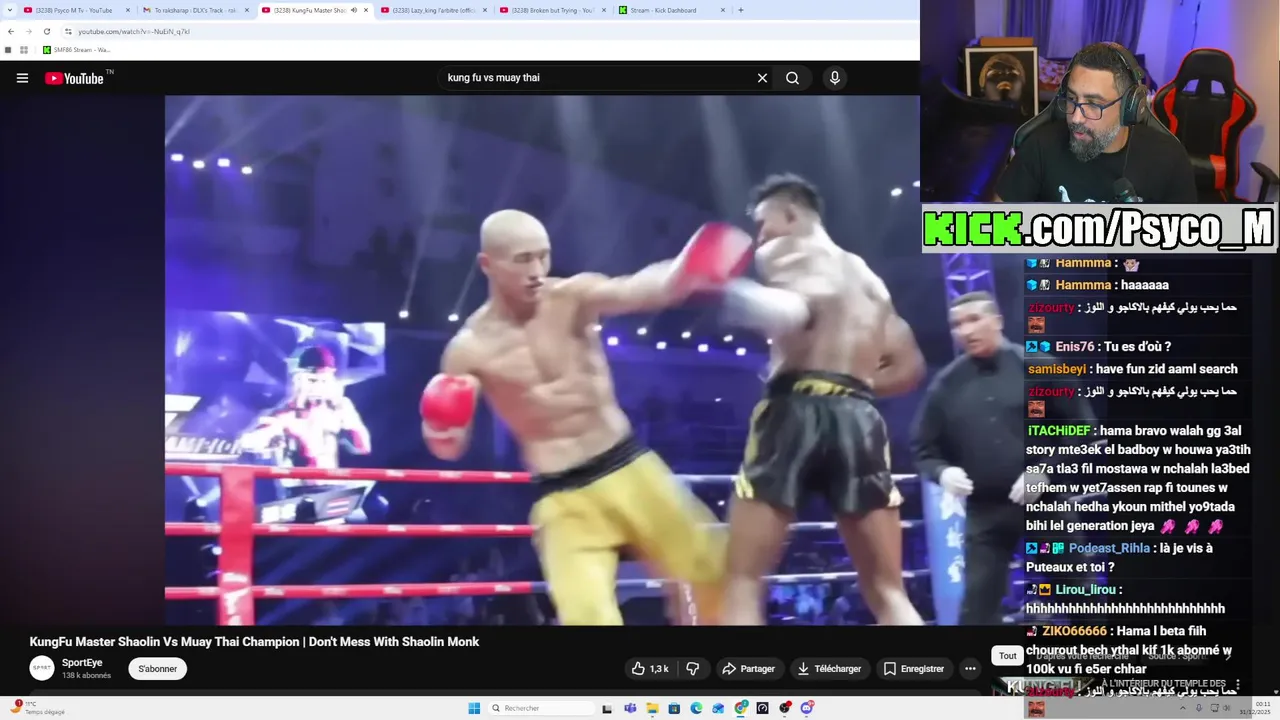
Task: Go forward with the browser forward arrow
Action: pos(29,31)
